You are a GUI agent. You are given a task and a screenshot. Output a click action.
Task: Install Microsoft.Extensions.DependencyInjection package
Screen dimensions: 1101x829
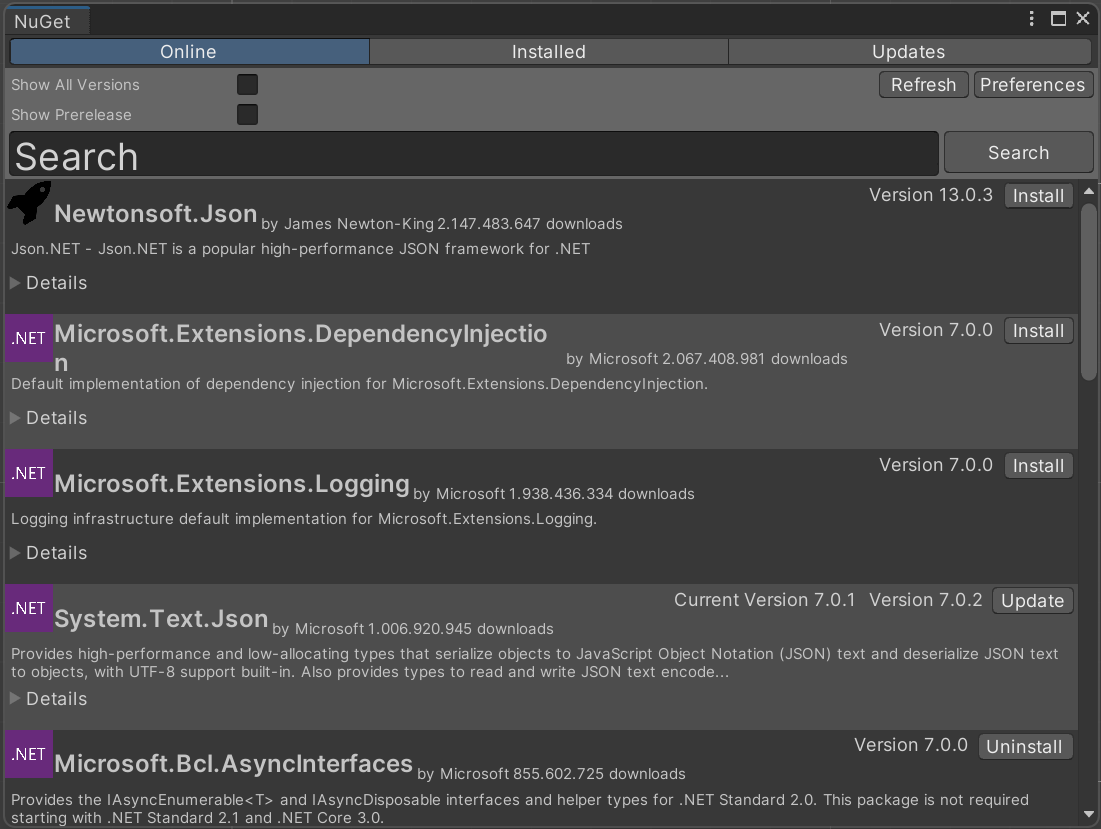point(1038,331)
